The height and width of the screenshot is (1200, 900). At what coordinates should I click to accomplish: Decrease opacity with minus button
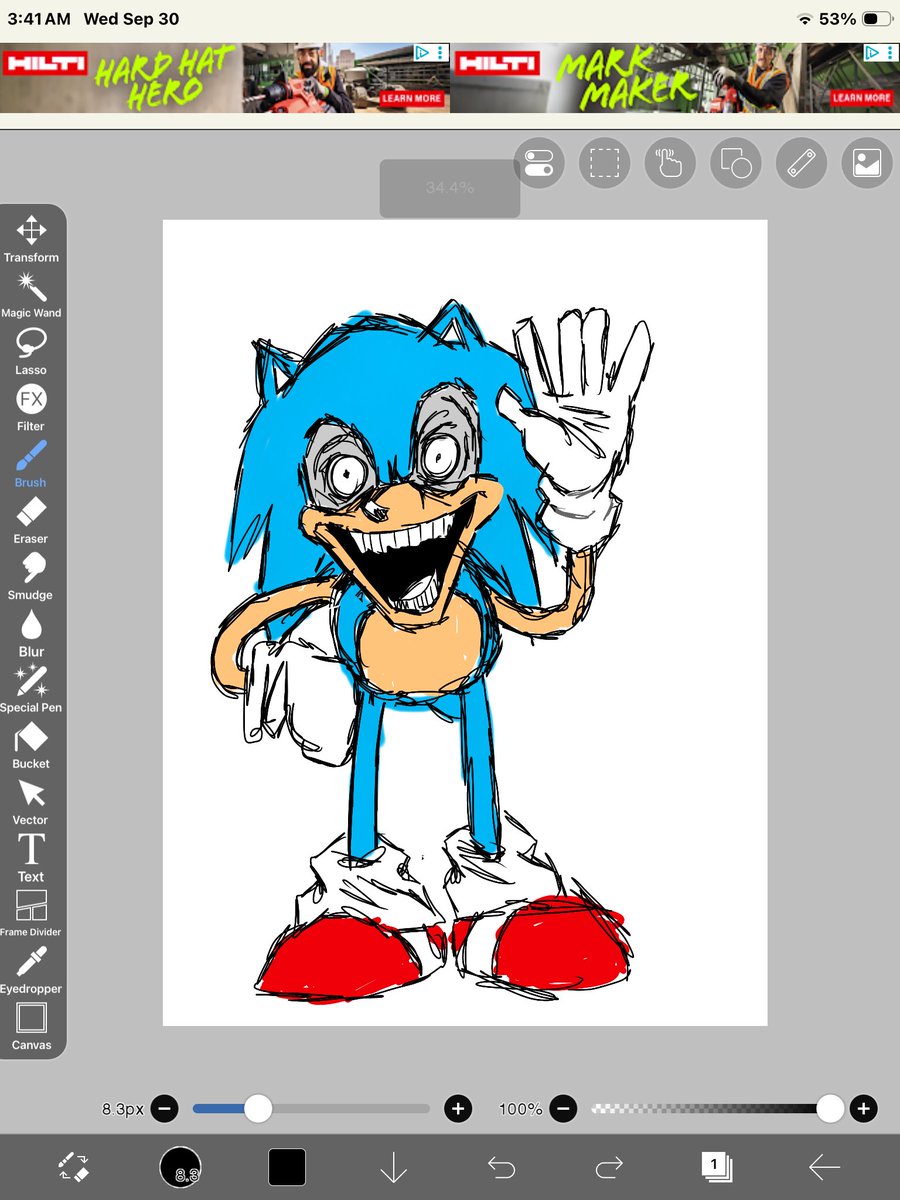(x=564, y=1108)
